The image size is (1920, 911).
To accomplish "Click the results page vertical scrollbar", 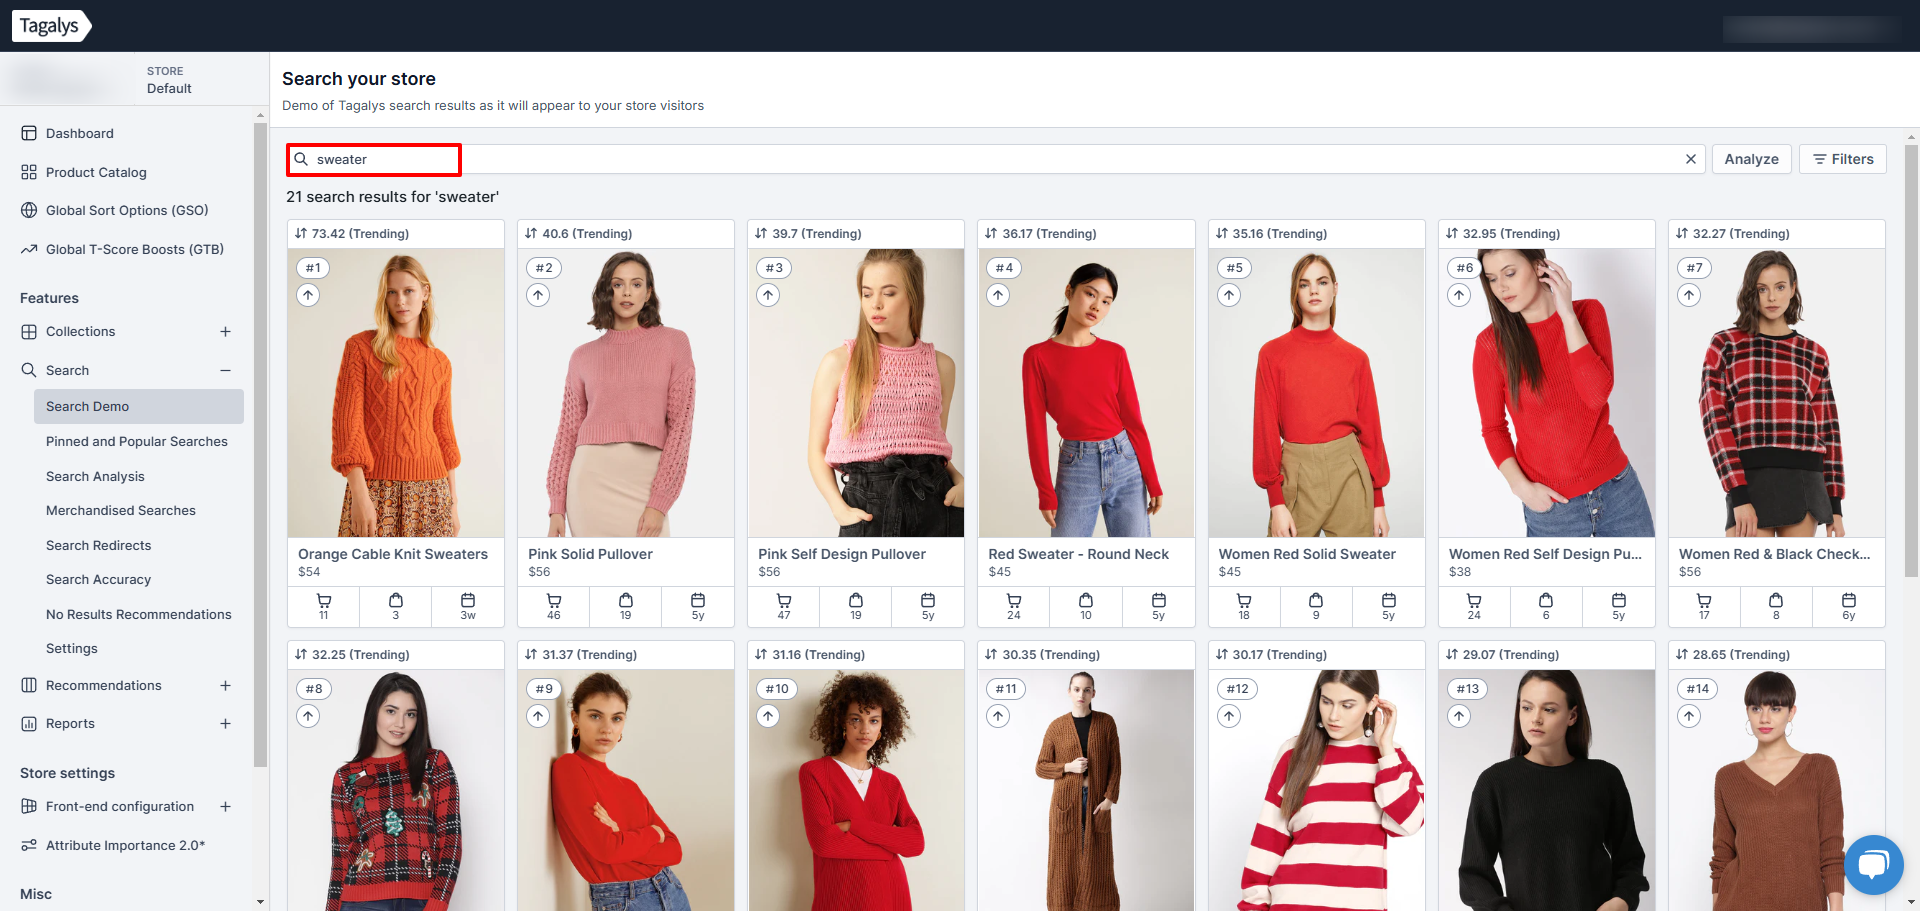I will click(x=1911, y=361).
